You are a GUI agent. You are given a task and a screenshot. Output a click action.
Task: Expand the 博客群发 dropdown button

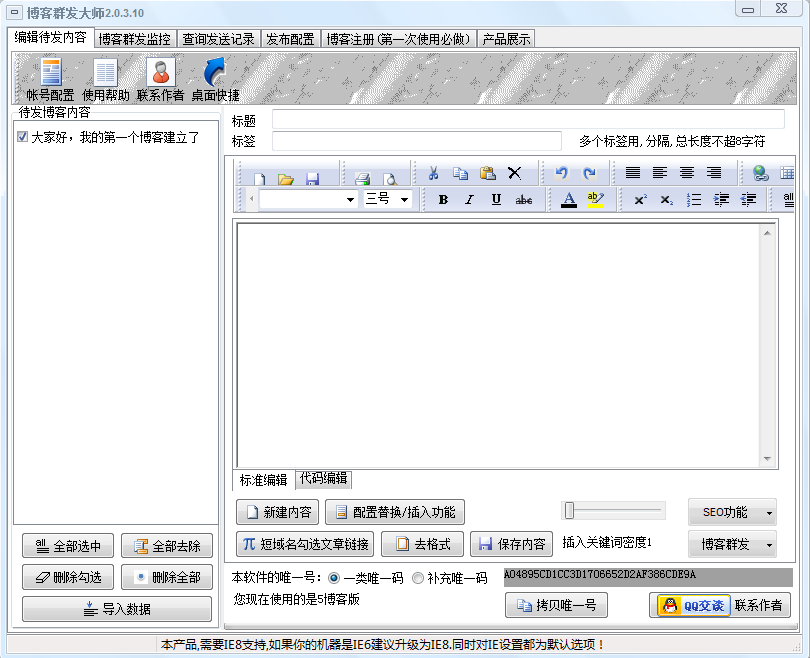click(768, 545)
